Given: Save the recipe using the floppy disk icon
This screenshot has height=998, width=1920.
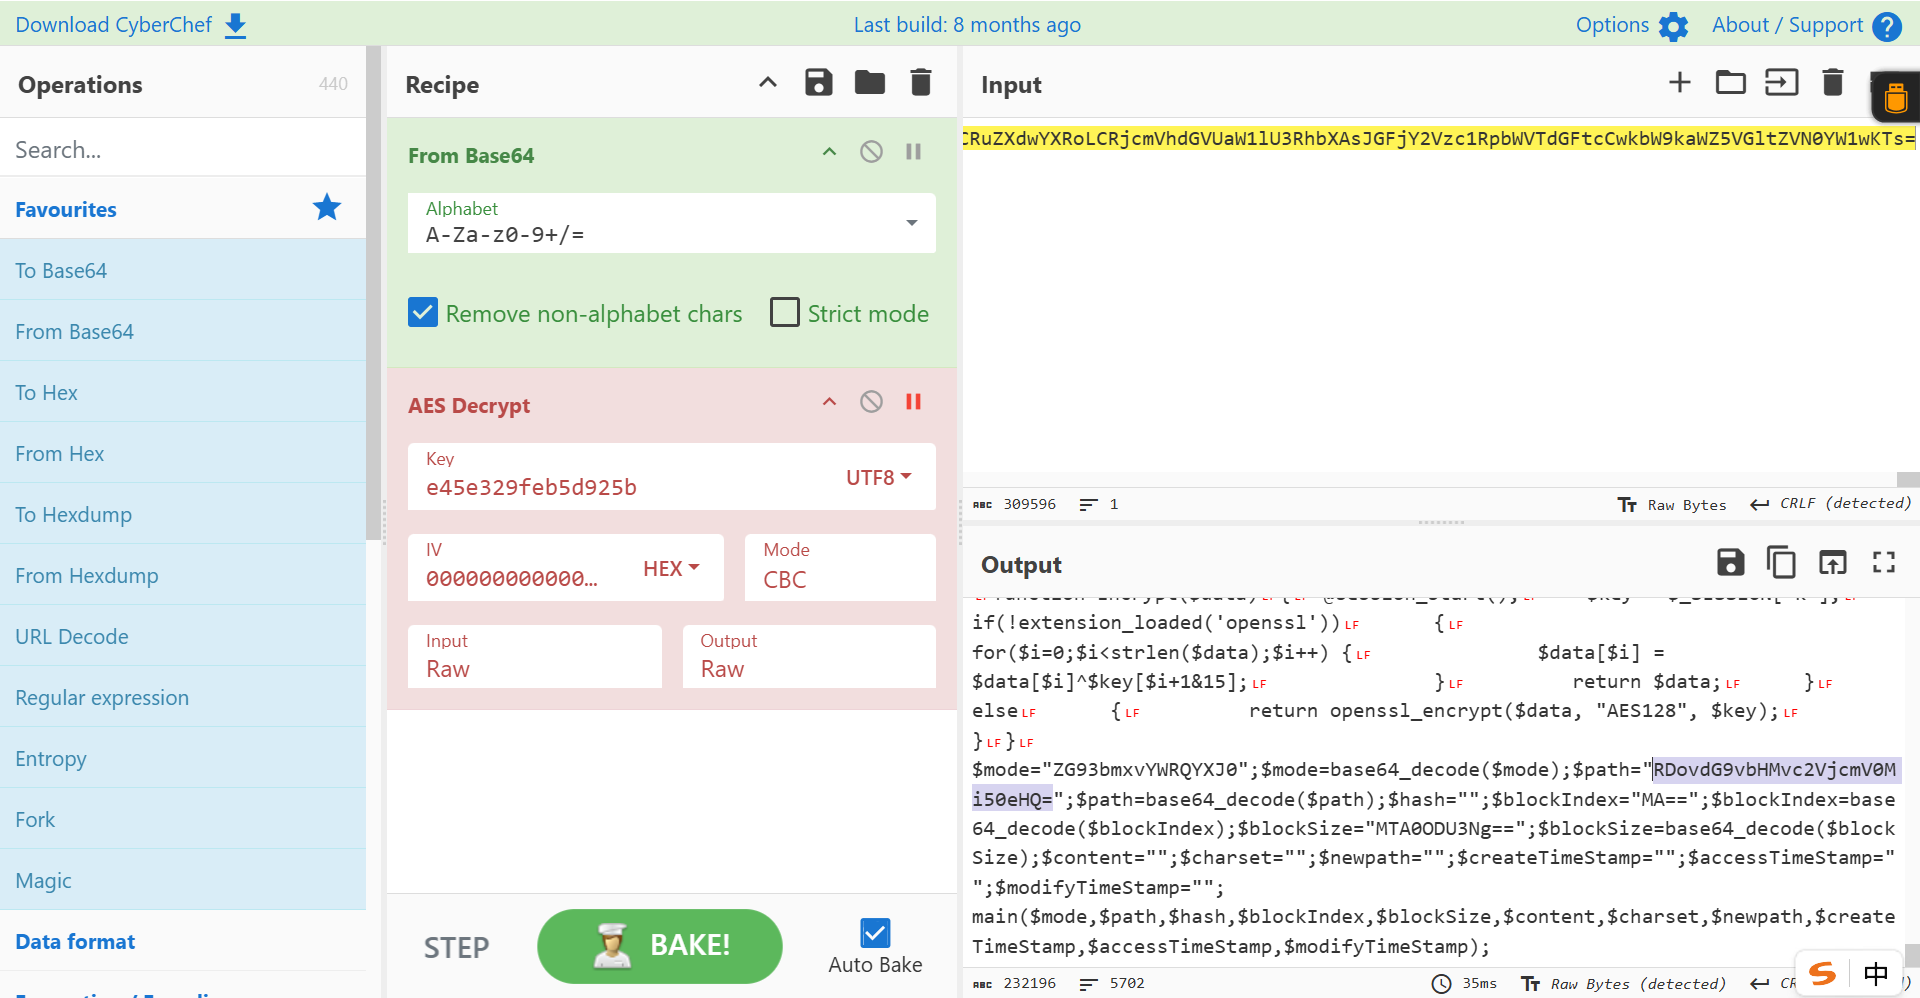Looking at the screenshot, I should 819,83.
